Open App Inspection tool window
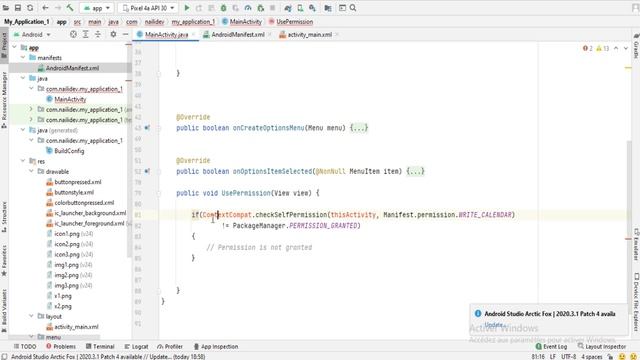This screenshot has width=640, height=360. pos(216,347)
